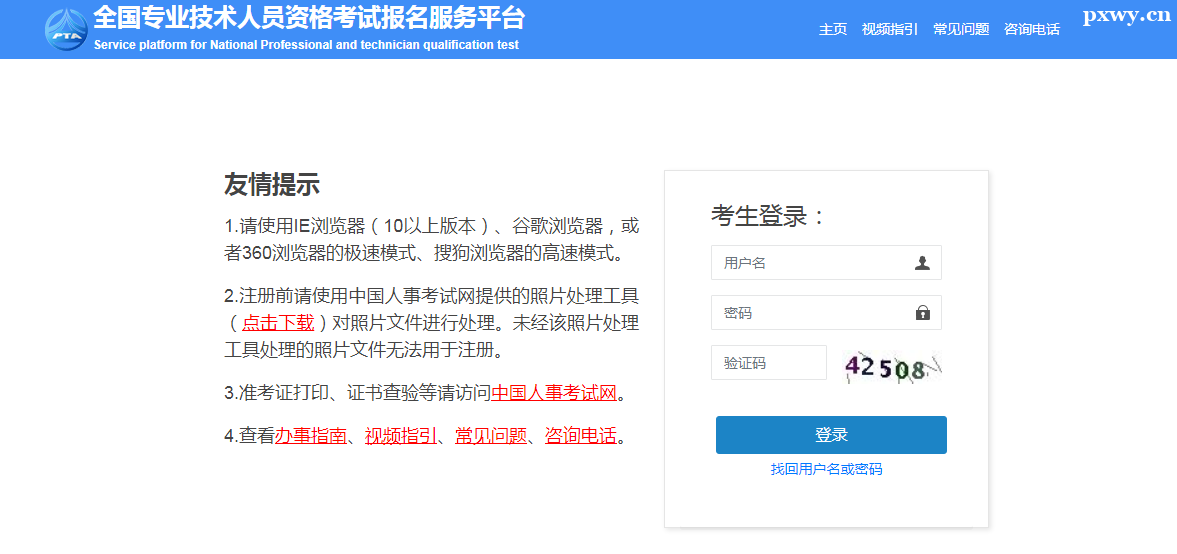Click the PTA logo in the header
The image size is (1177, 554).
[x=66, y=29]
